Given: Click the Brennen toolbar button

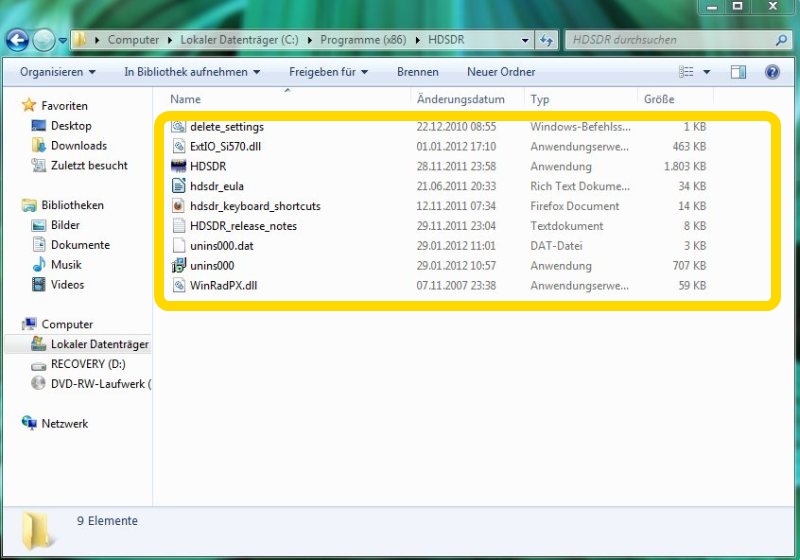Looking at the screenshot, I should (417, 72).
